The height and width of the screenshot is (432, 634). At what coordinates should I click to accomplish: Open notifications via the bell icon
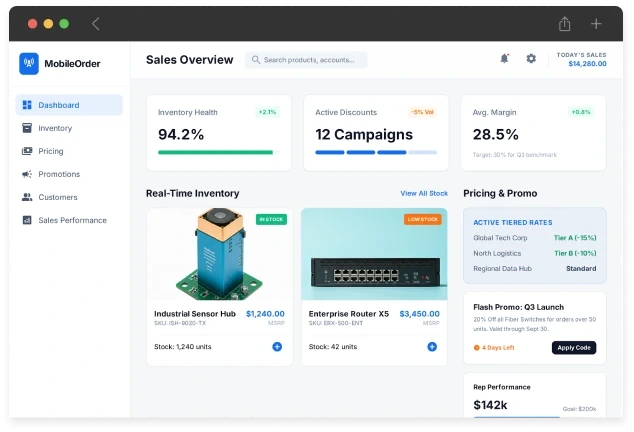click(x=504, y=59)
